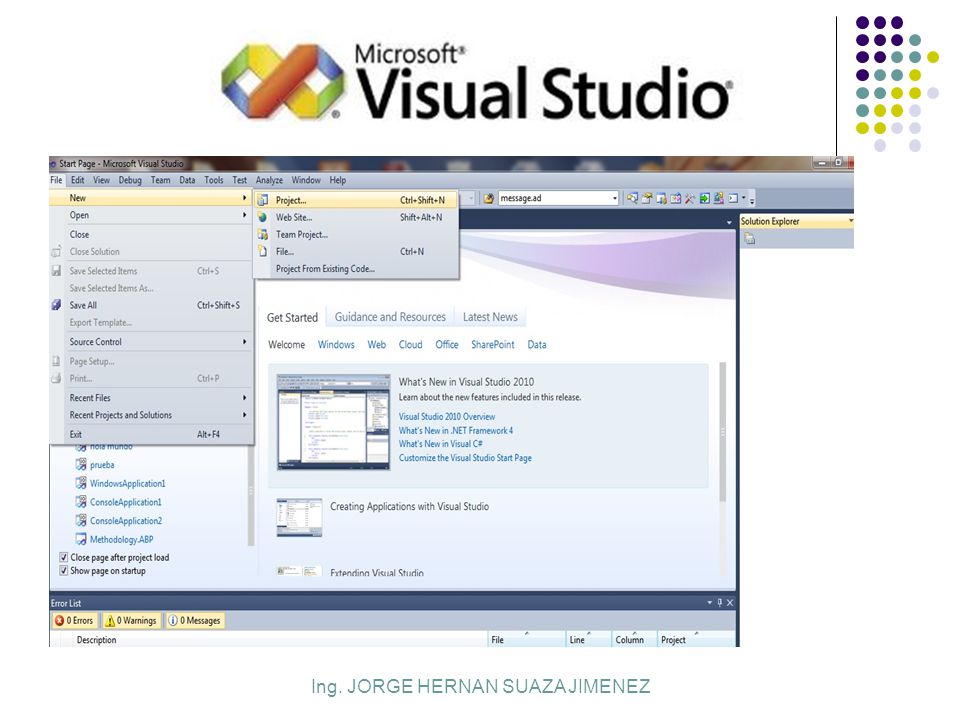Image resolution: width=960 pixels, height=720 pixels.
Task: Pin the Error List panel with pushpin
Action: tap(720, 602)
